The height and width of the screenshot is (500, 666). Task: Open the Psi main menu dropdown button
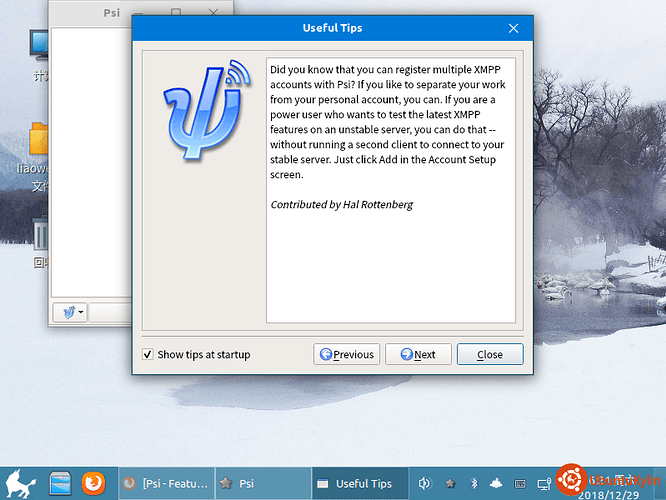pyautogui.click(x=70, y=313)
